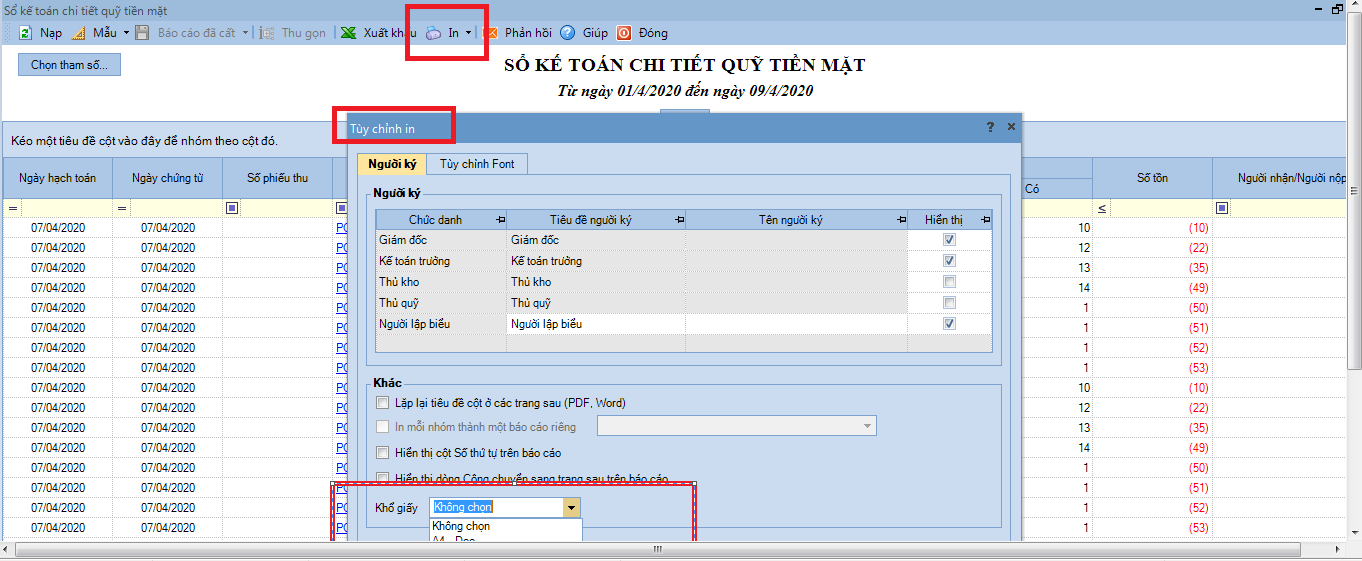This screenshot has height=561, width=1362.
Task: Enable Hiển thị cột Số thứ tự checkbox
Action: tap(382, 453)
